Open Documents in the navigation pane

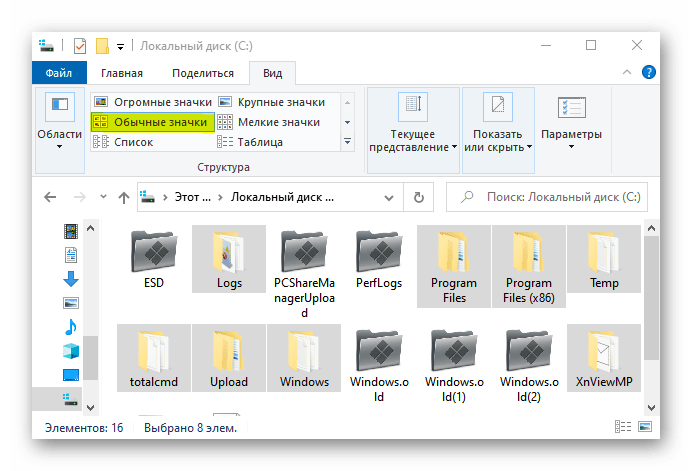point(71,255)
